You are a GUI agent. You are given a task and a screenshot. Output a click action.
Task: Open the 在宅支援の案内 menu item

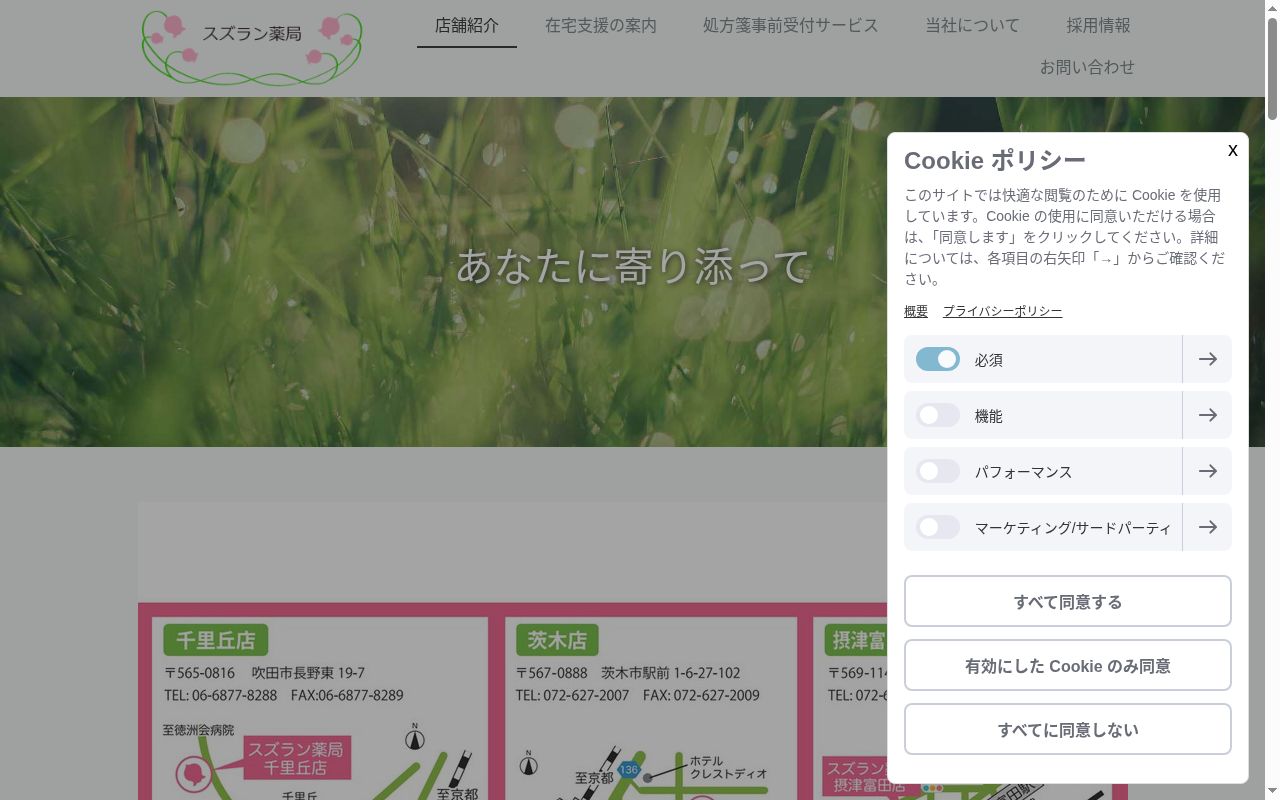pos(601,26)
